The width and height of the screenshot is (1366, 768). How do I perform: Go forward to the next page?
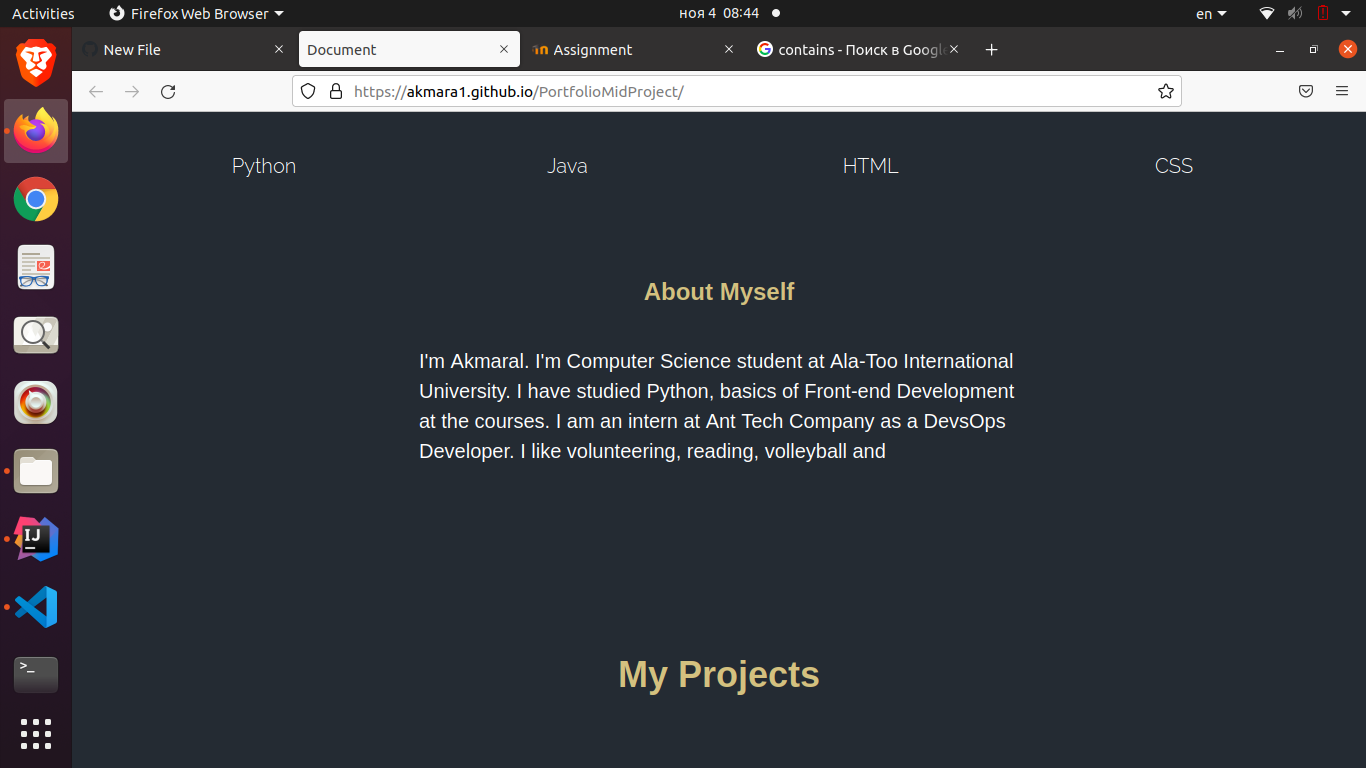[x=132, y=91]
